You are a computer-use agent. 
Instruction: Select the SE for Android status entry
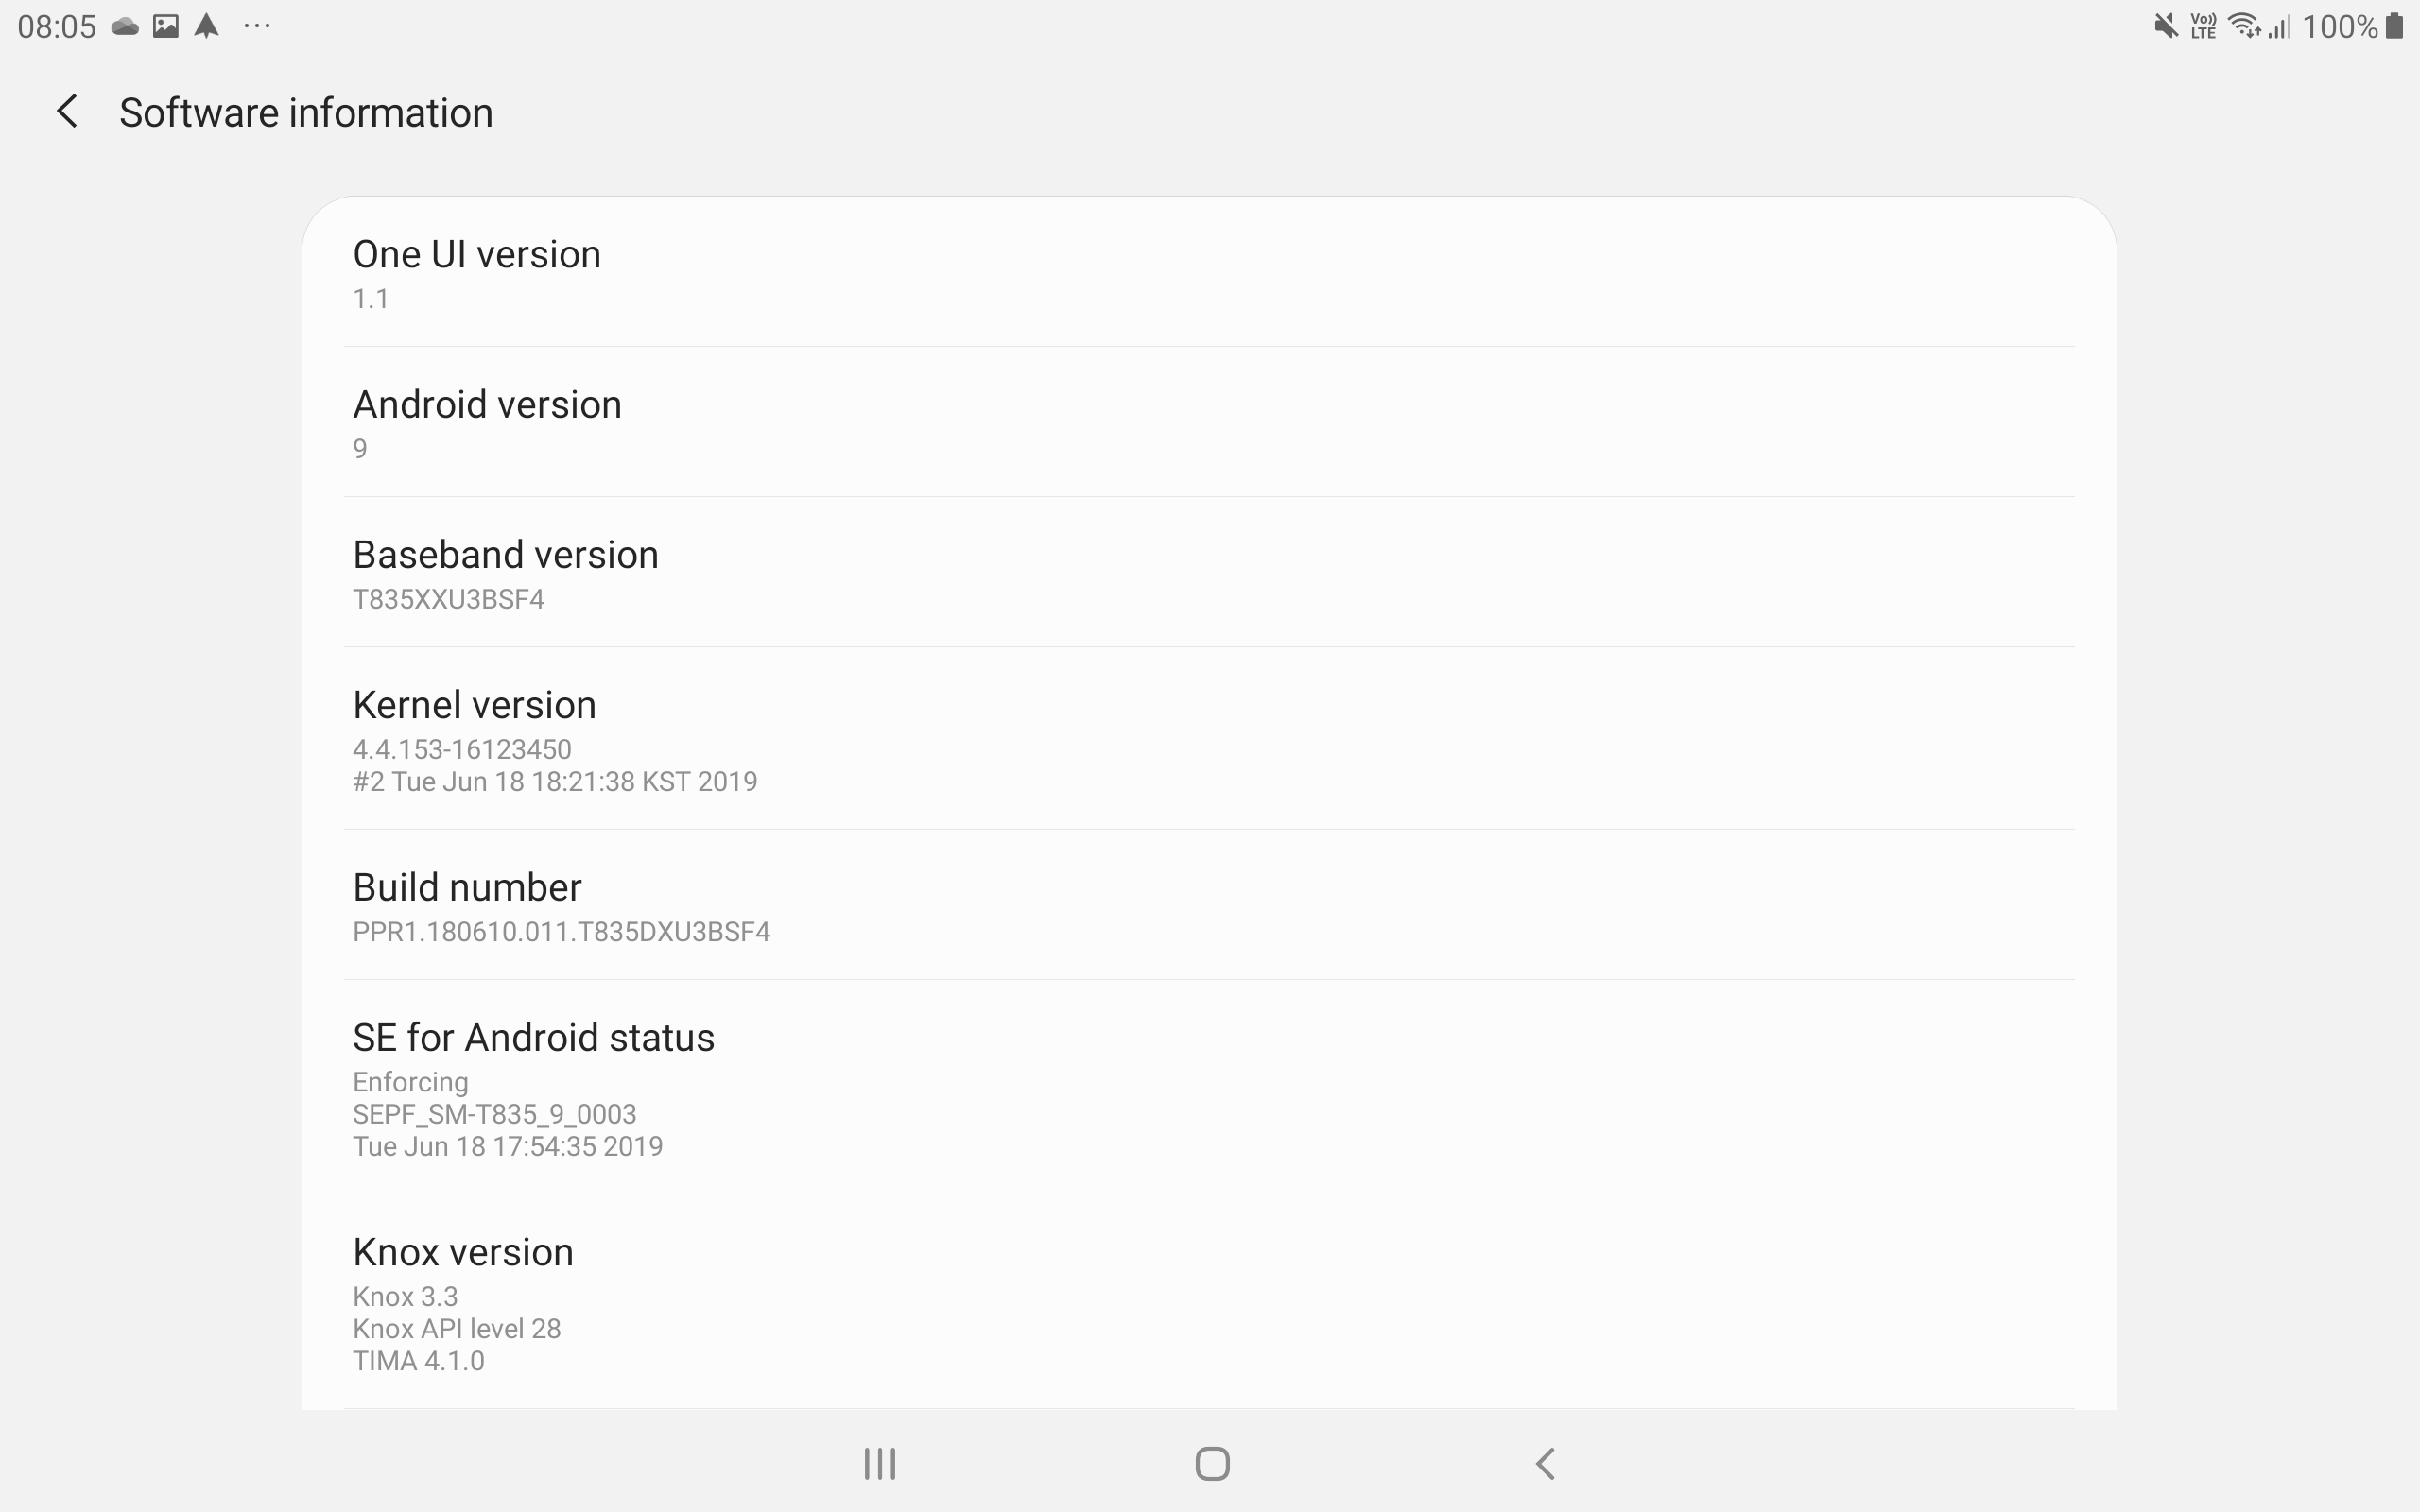[1209, 1087]
